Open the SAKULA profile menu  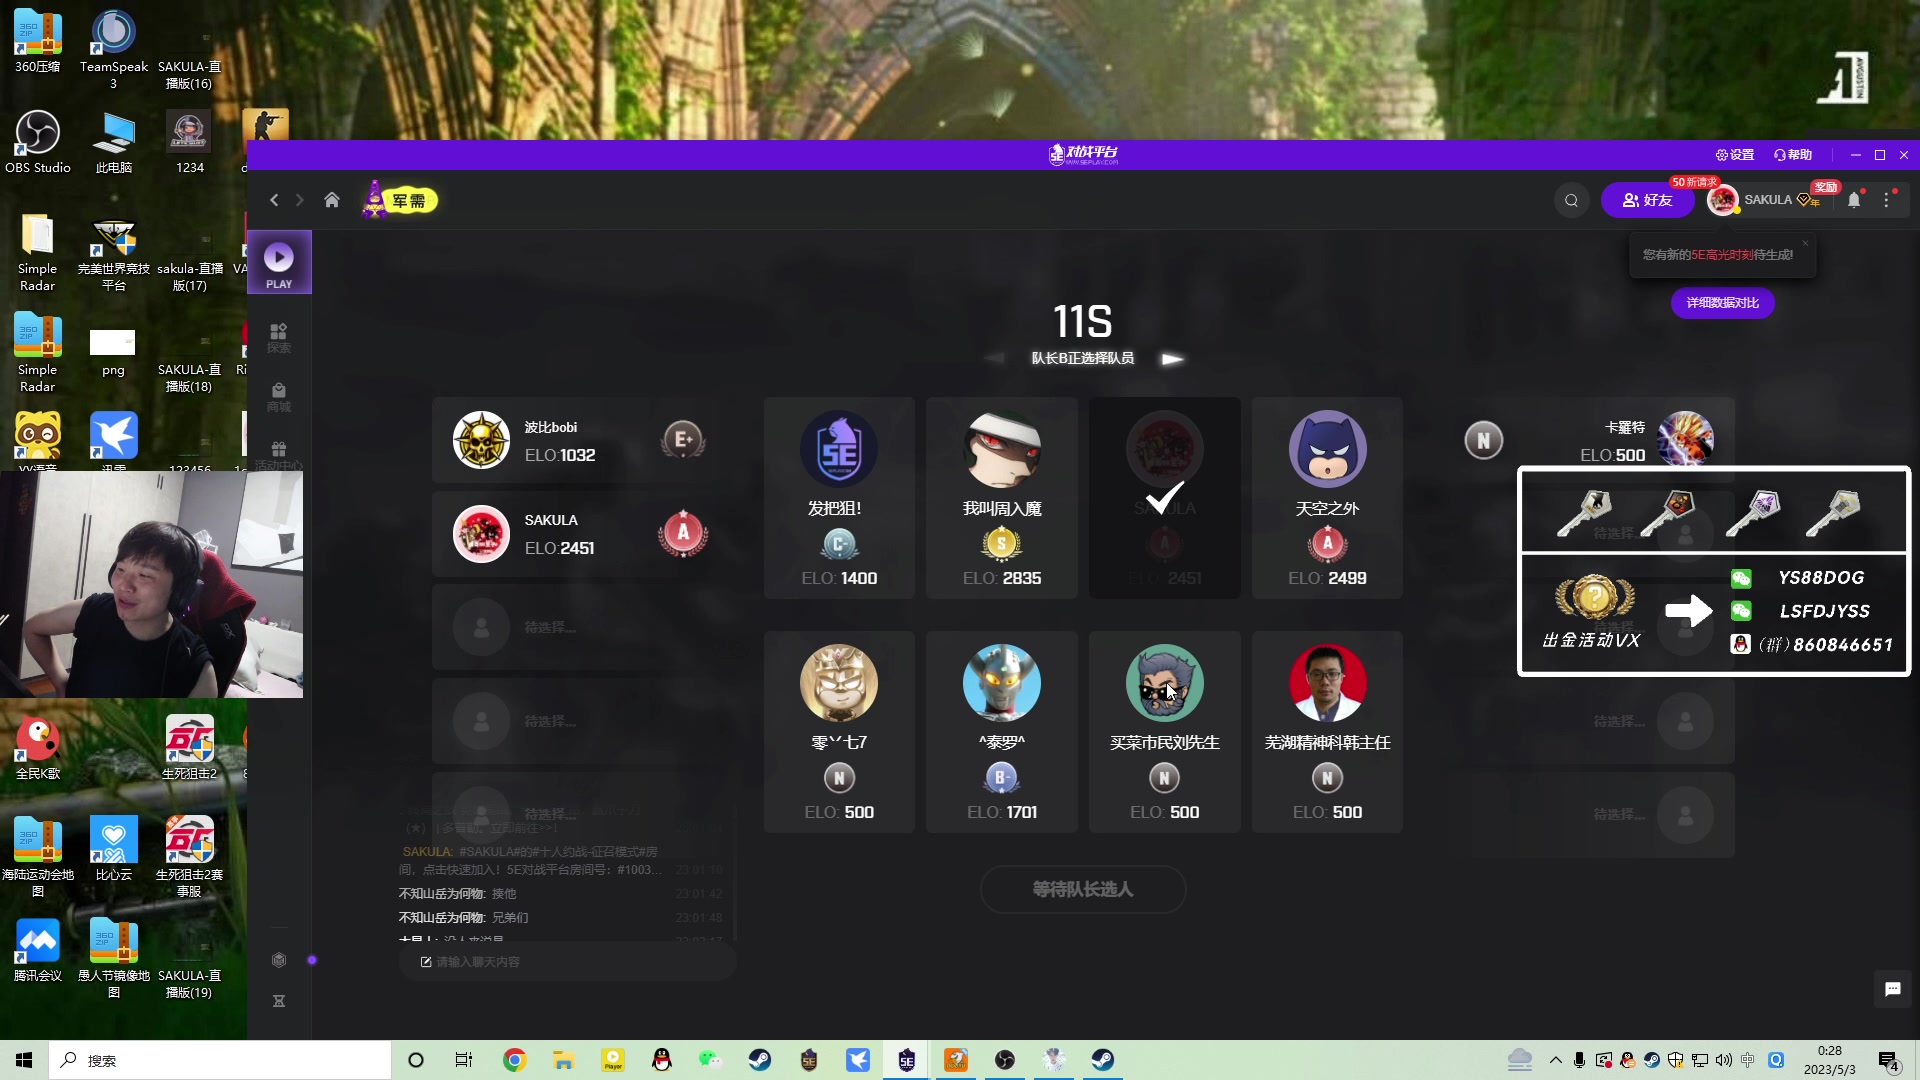(x=1766, y=200)
